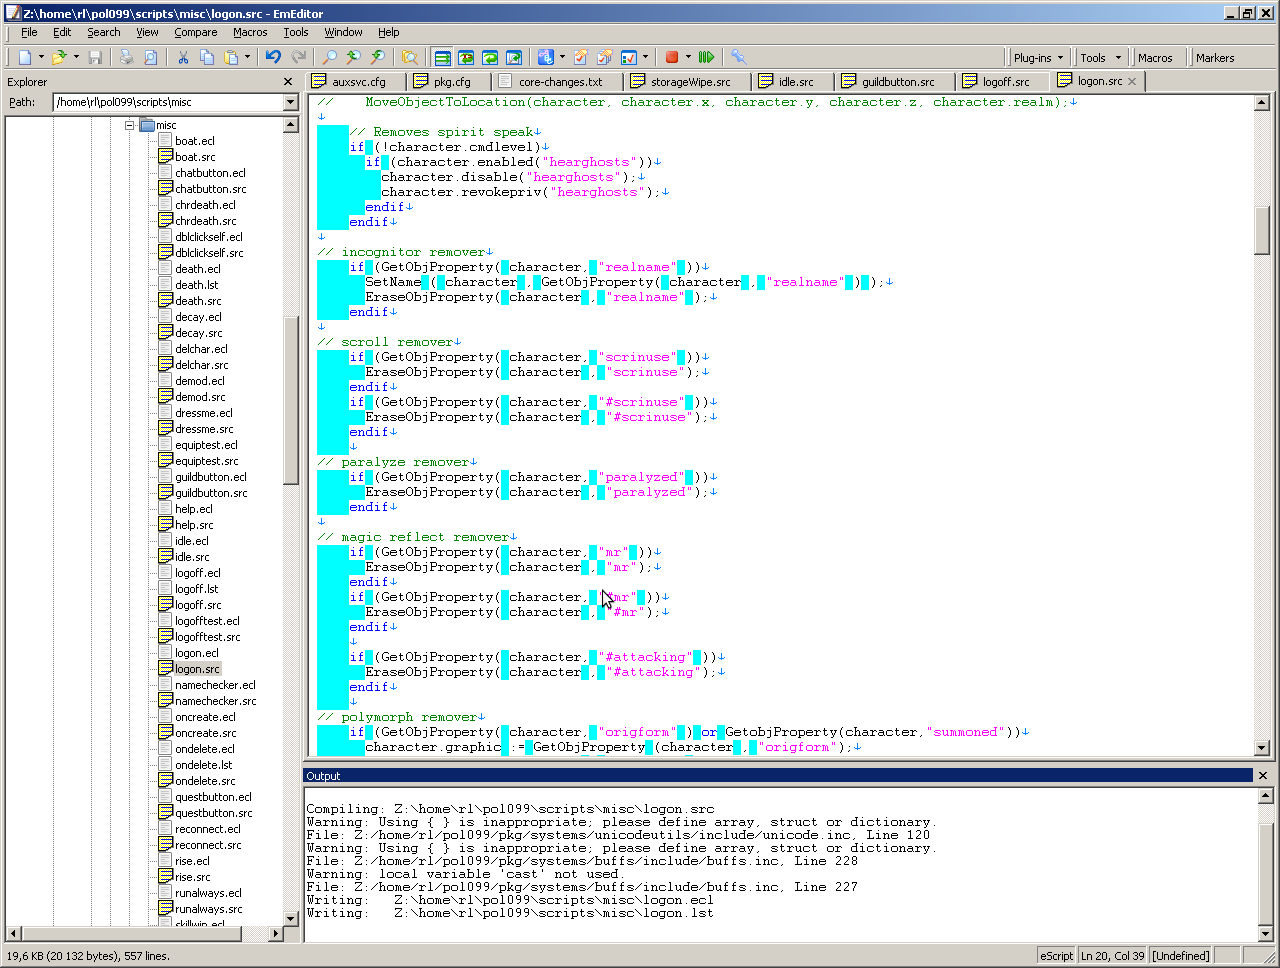The height and width of the screenshot is (968, 1280).
Task: Click the Macros toolbar label
Action: point(1155,58)
